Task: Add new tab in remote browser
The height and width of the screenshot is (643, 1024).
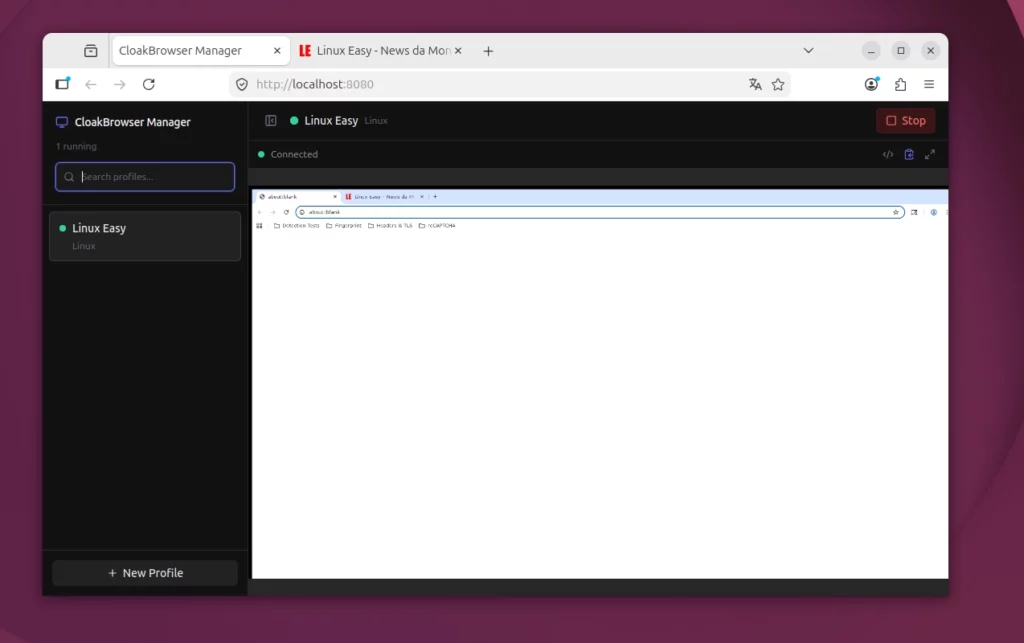Action: pyautogui.click(x=435, y=196)
